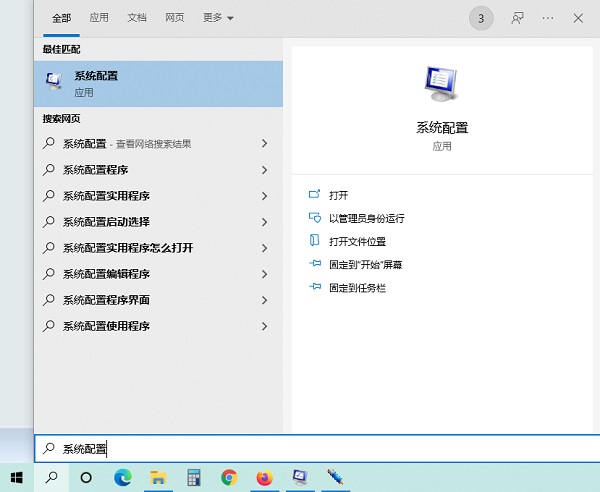Open Google Chrome from the taskbar
The height and width of the screenshot is (492, 600).
click(x=229, y=478)
